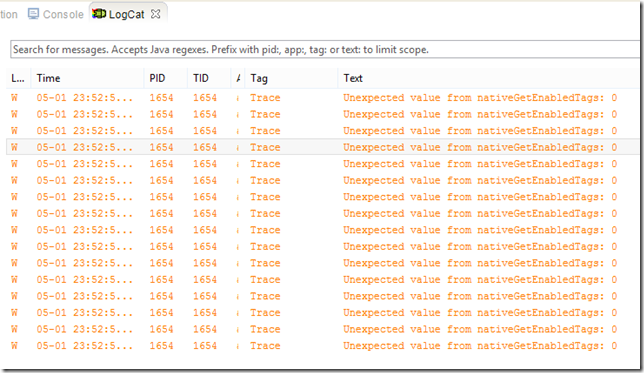This screenshot has width=644, height=373.
Task: Click the timestamp in the highlighted row
Action: pyautogui.click(x=85, y=147)
